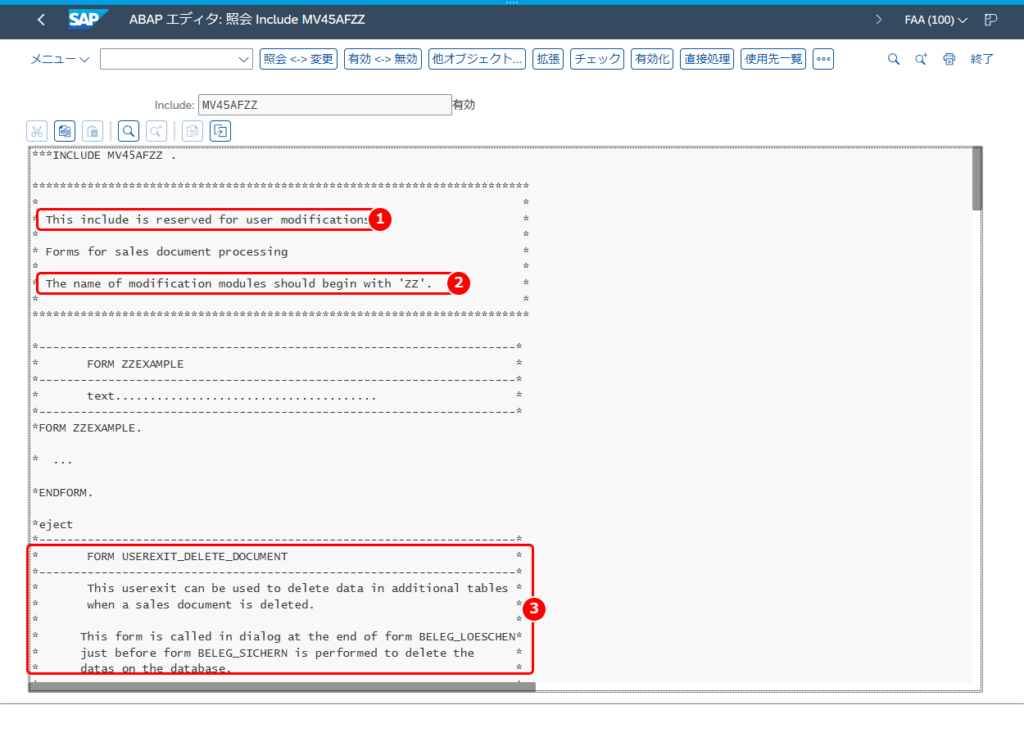Expand the メニュー dropdown
Screen dimensions: 1024x737
(59, 59)
